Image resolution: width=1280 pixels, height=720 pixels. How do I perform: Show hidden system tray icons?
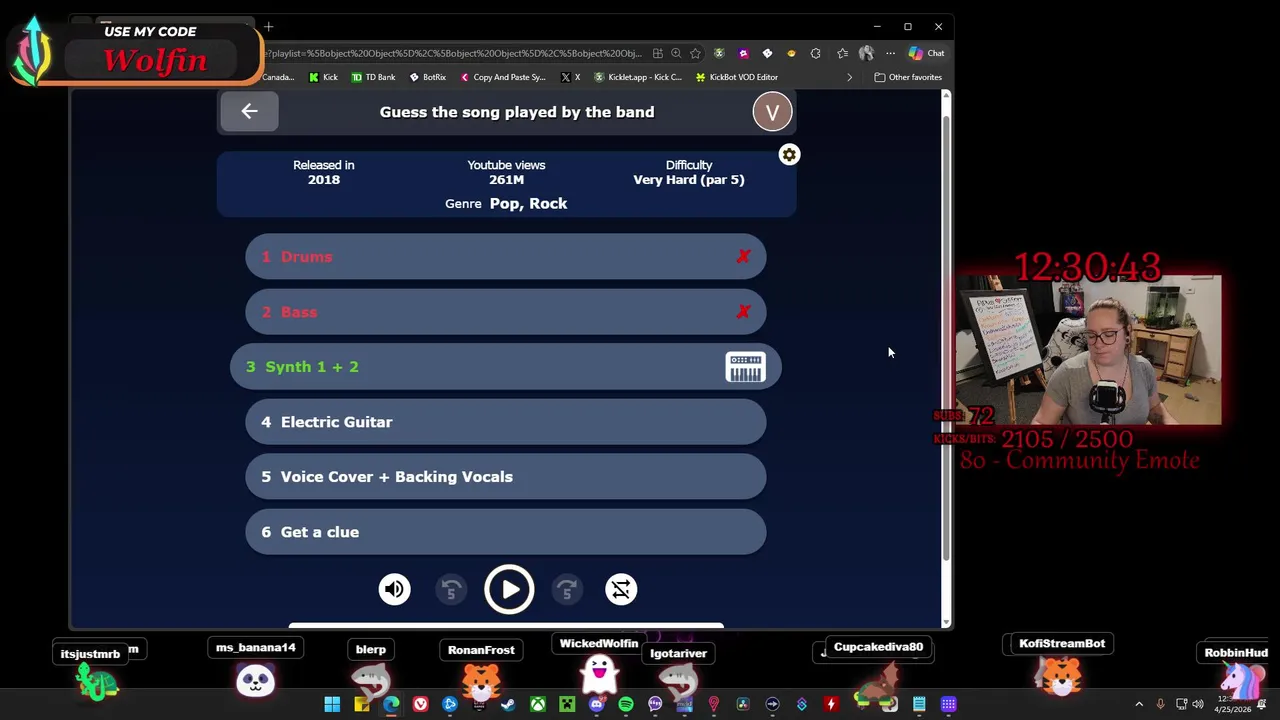[1139, 705]
